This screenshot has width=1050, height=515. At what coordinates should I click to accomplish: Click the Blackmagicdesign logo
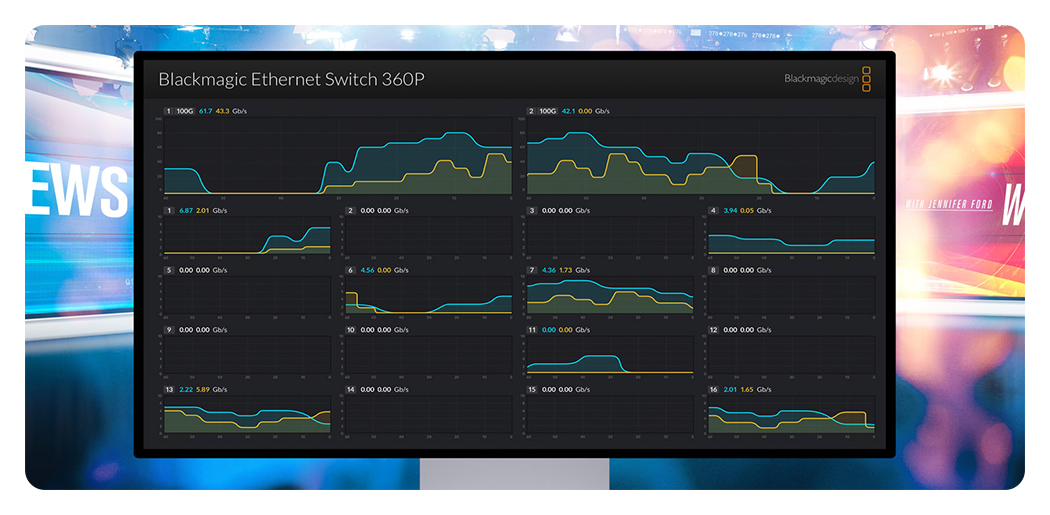(828, 79)
